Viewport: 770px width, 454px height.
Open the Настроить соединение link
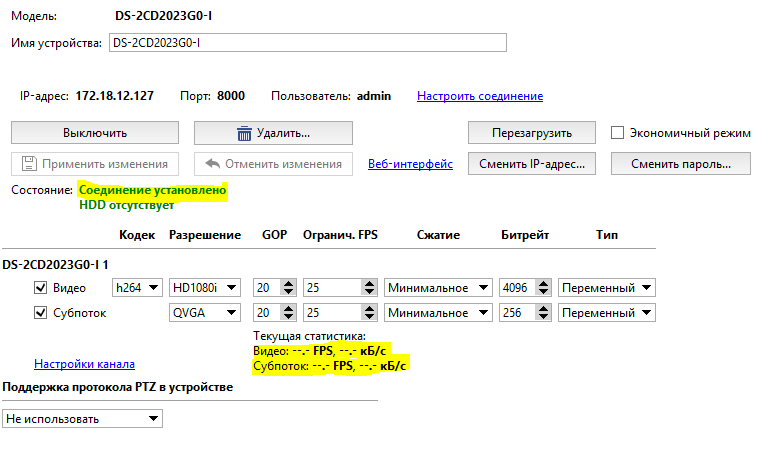(480, 96)
